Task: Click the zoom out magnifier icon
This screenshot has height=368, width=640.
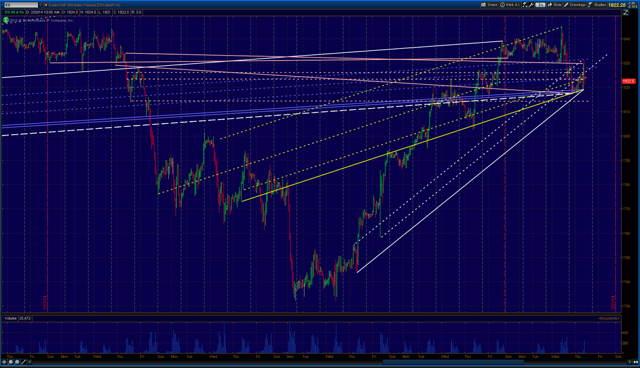Action: click(x=17, y=362)
